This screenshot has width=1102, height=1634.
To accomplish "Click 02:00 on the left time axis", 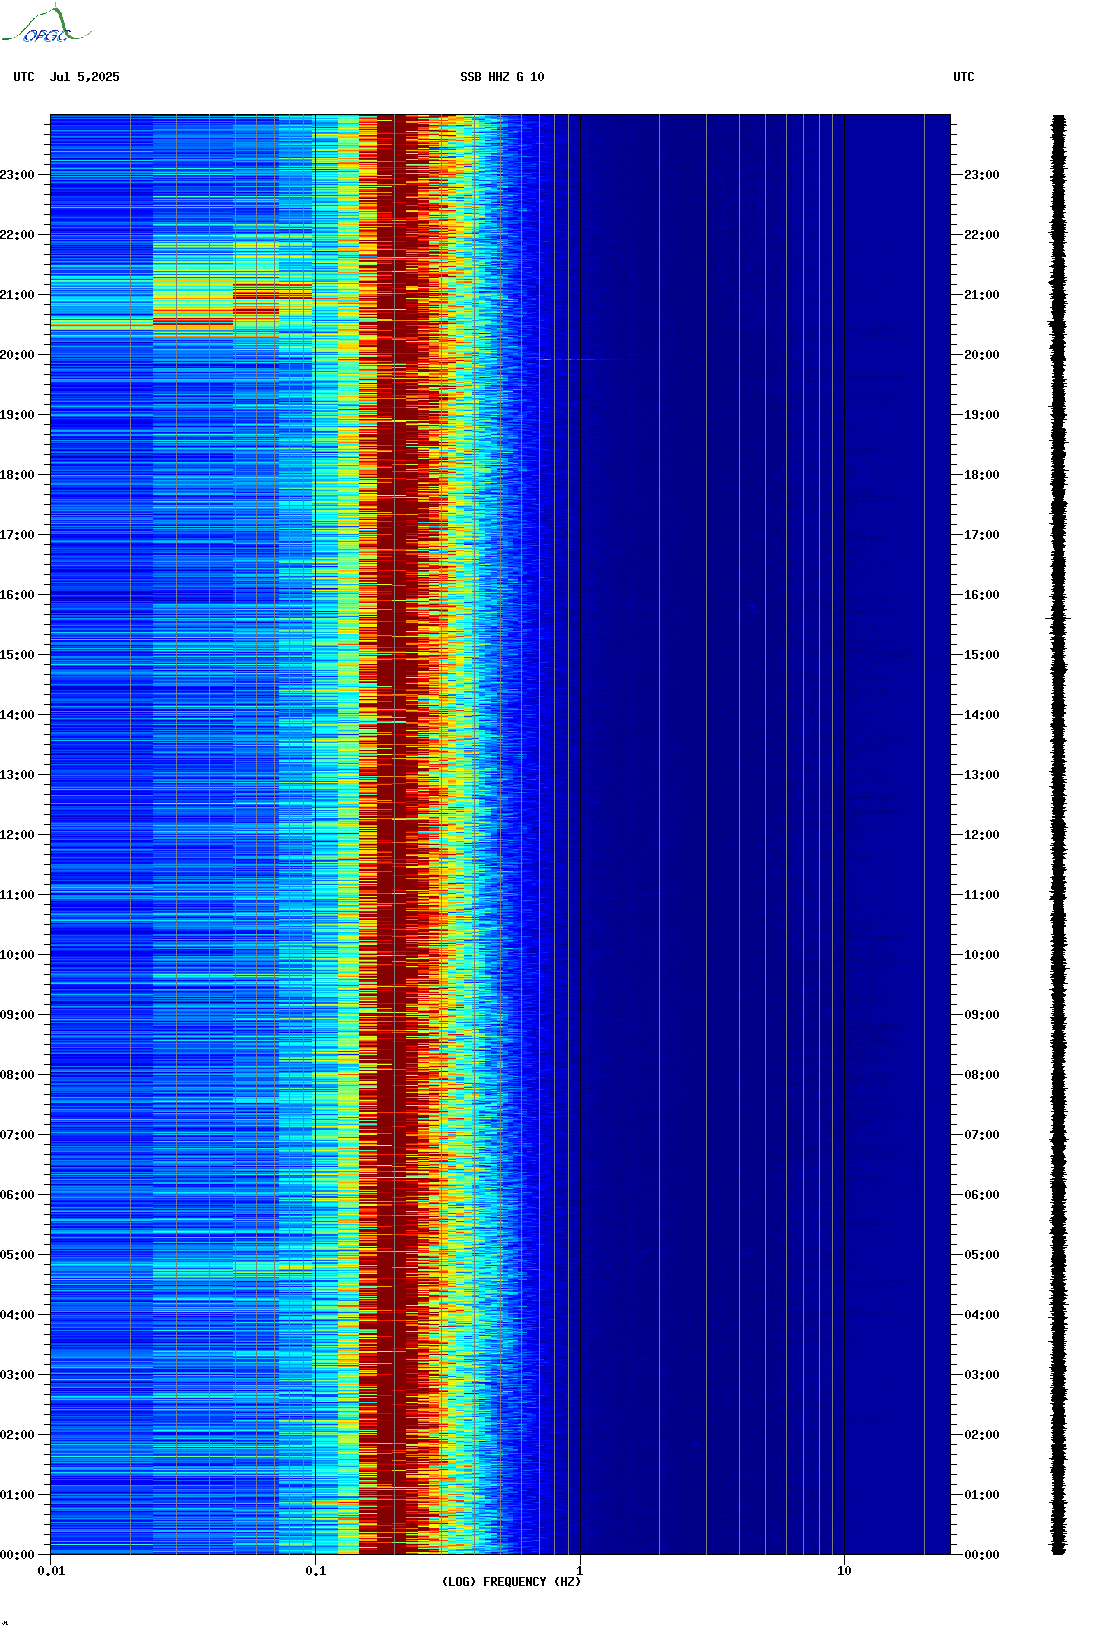I will coord(17,1435).
